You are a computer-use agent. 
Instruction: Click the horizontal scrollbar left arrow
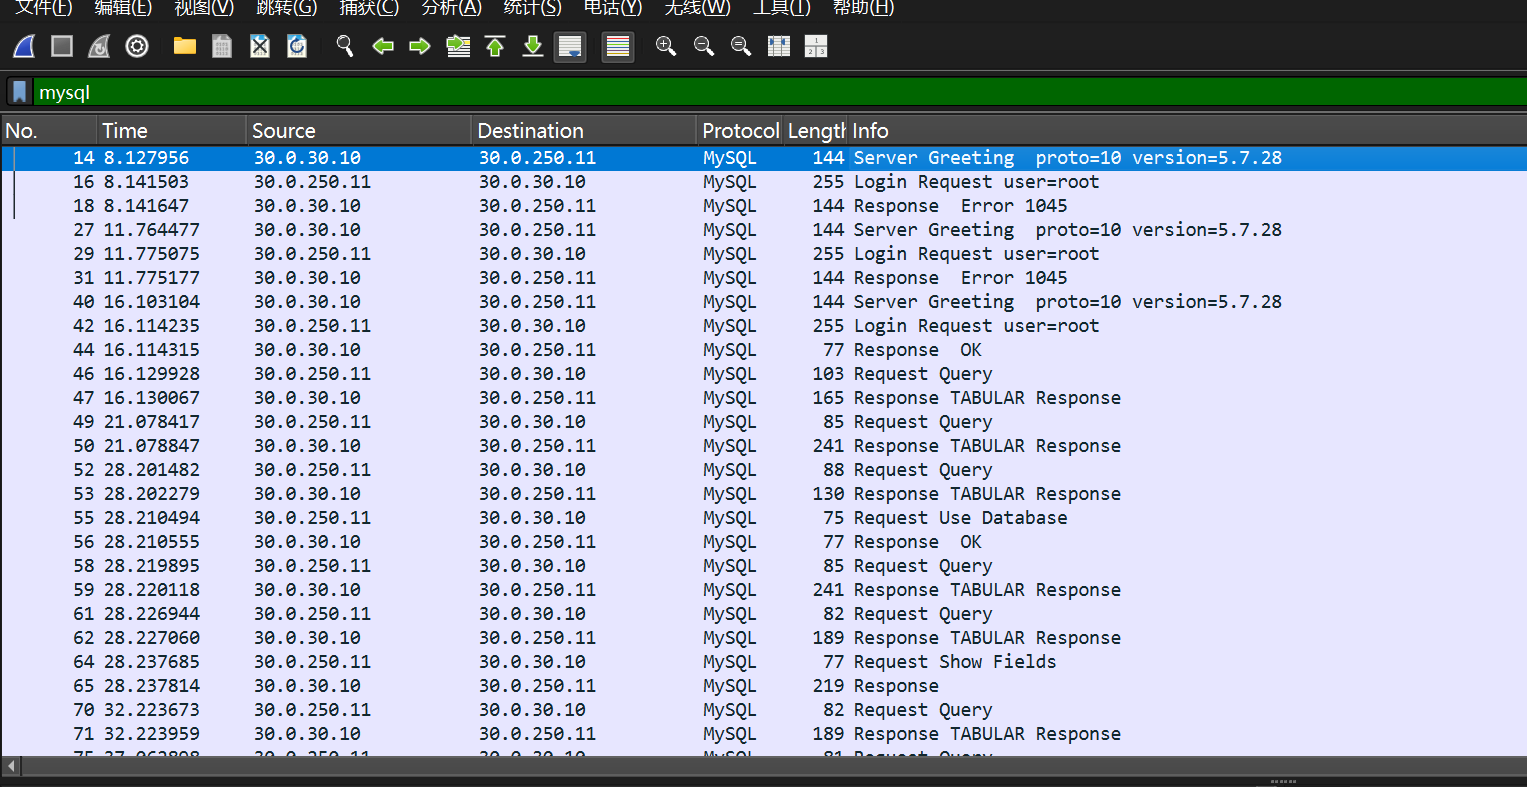[x=12, y=766]
